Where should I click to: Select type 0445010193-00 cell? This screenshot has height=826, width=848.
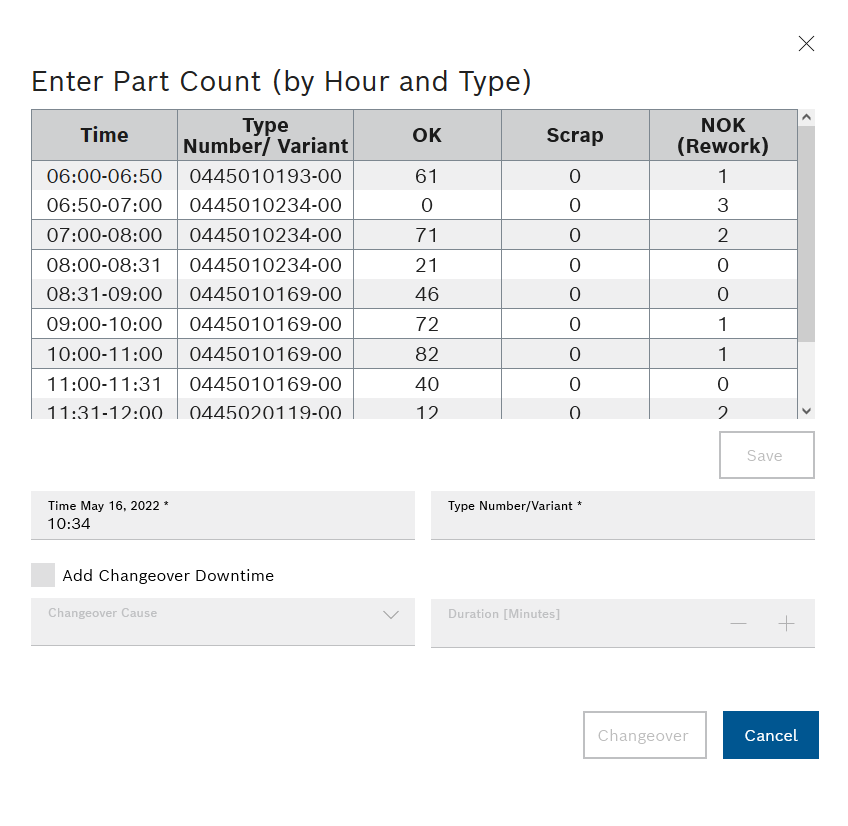pyautogui.click(x=265, y=176)
